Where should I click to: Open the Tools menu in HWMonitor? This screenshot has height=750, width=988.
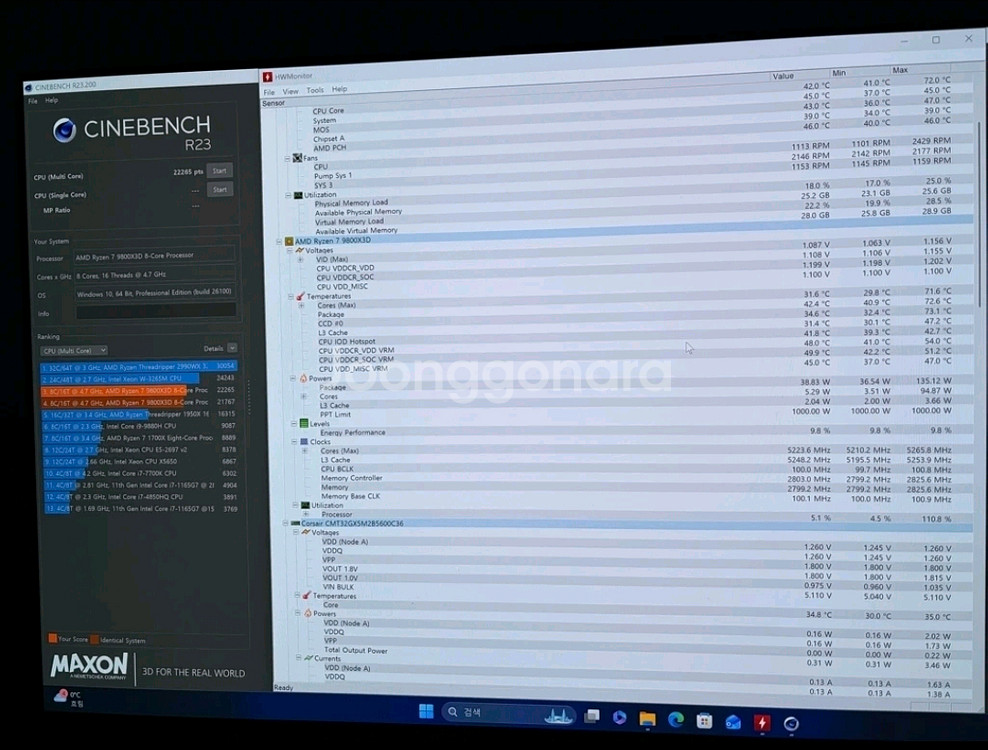click(x=316, y=88)
